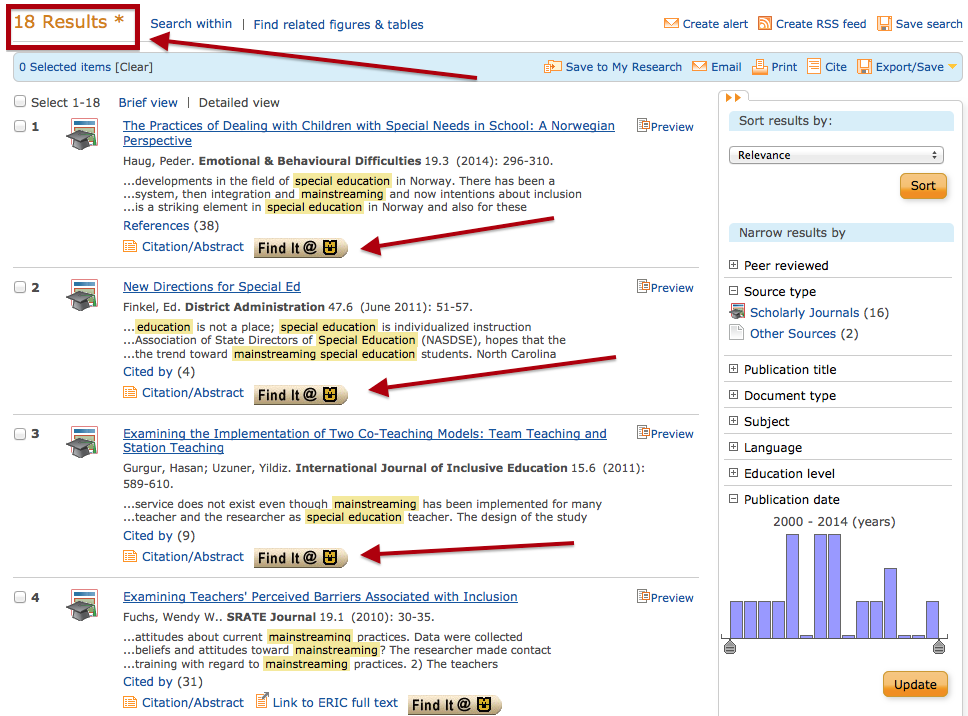Image resolution: width=968 pixels, height=716 pixels.
Task: Open the article New Directions for Special Ed
Action: 211,286
